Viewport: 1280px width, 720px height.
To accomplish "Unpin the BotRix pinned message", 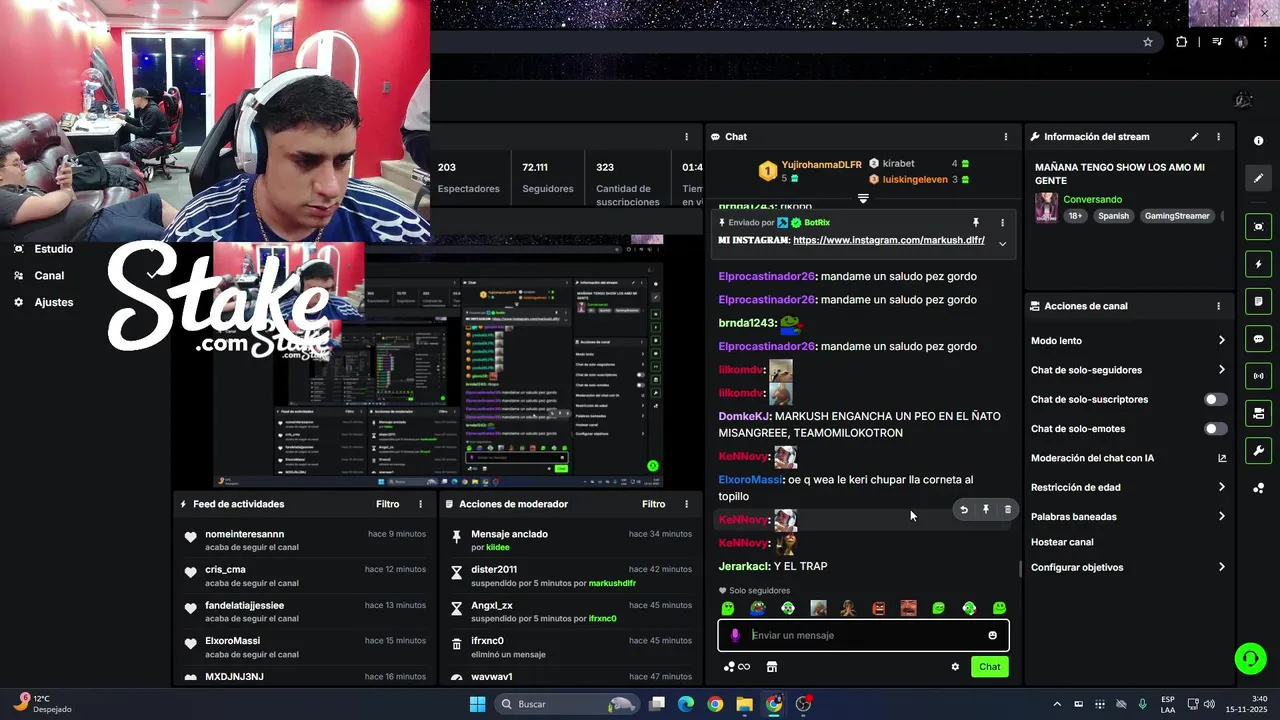I will tap(976, 223).
